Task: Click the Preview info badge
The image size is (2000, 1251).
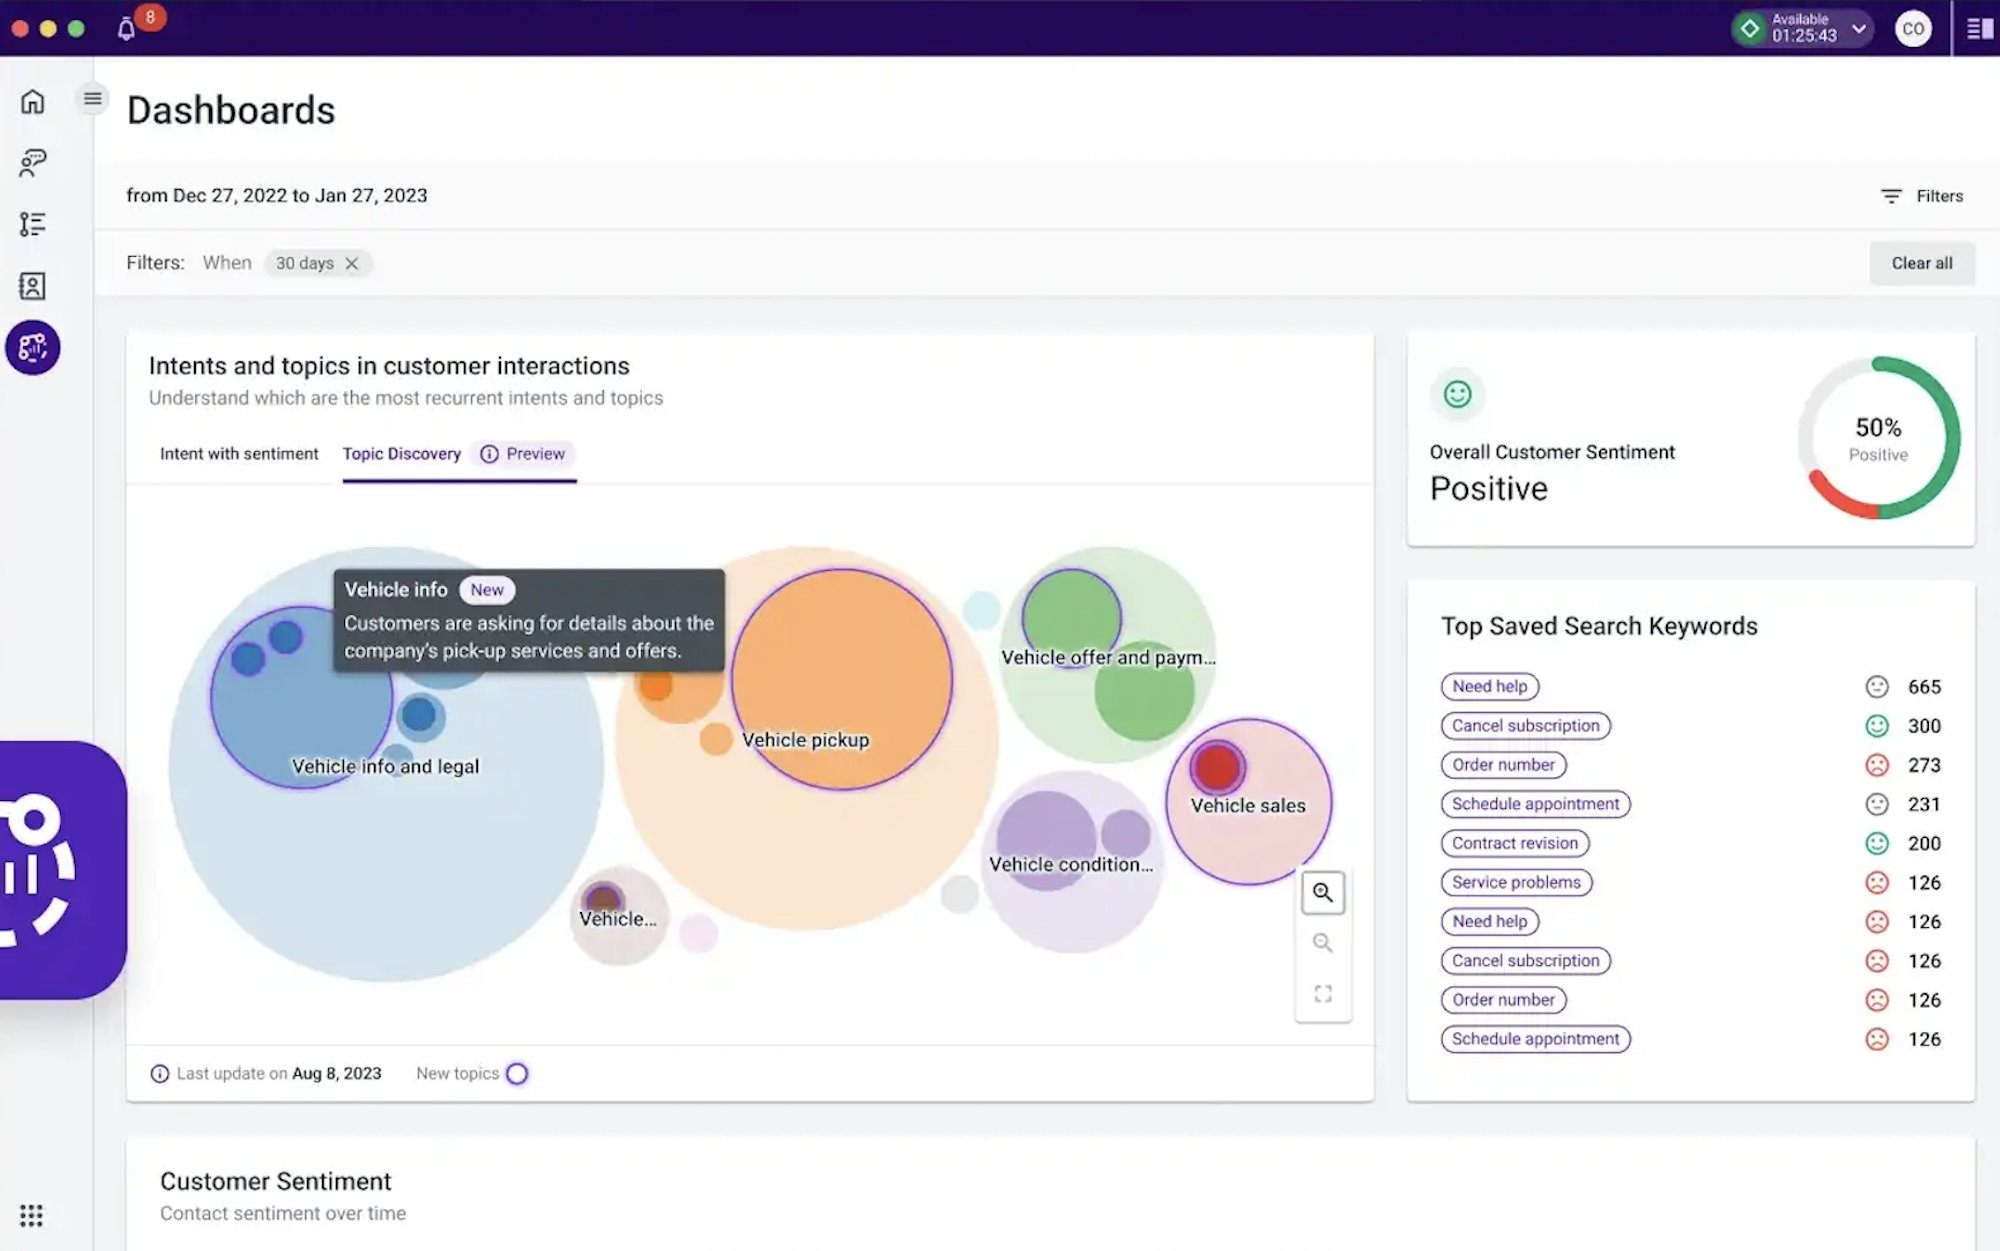Action: (523, 454)
